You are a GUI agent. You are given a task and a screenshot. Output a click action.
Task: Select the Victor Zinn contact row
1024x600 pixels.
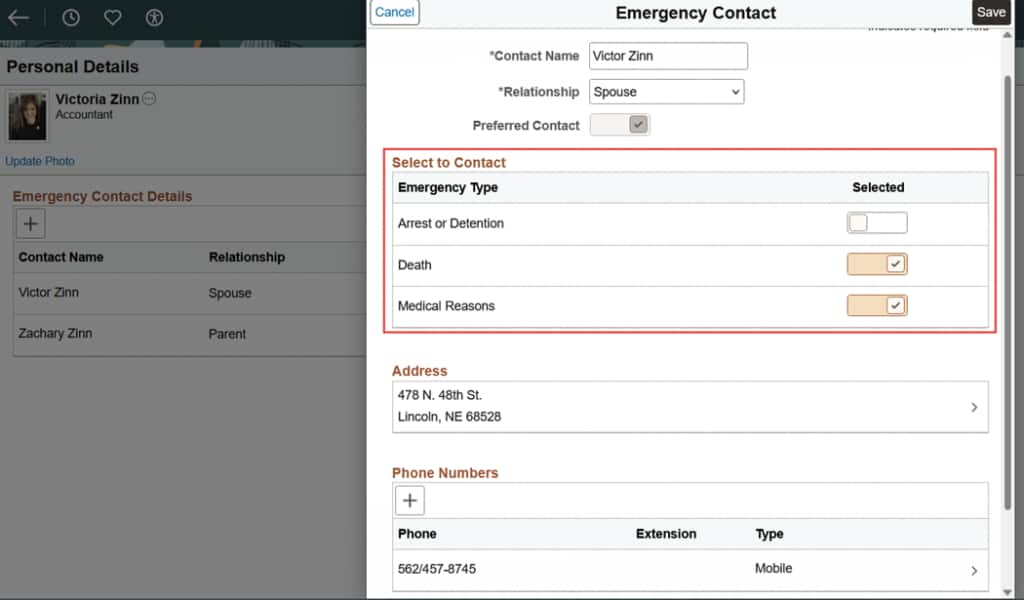(49, 293)
